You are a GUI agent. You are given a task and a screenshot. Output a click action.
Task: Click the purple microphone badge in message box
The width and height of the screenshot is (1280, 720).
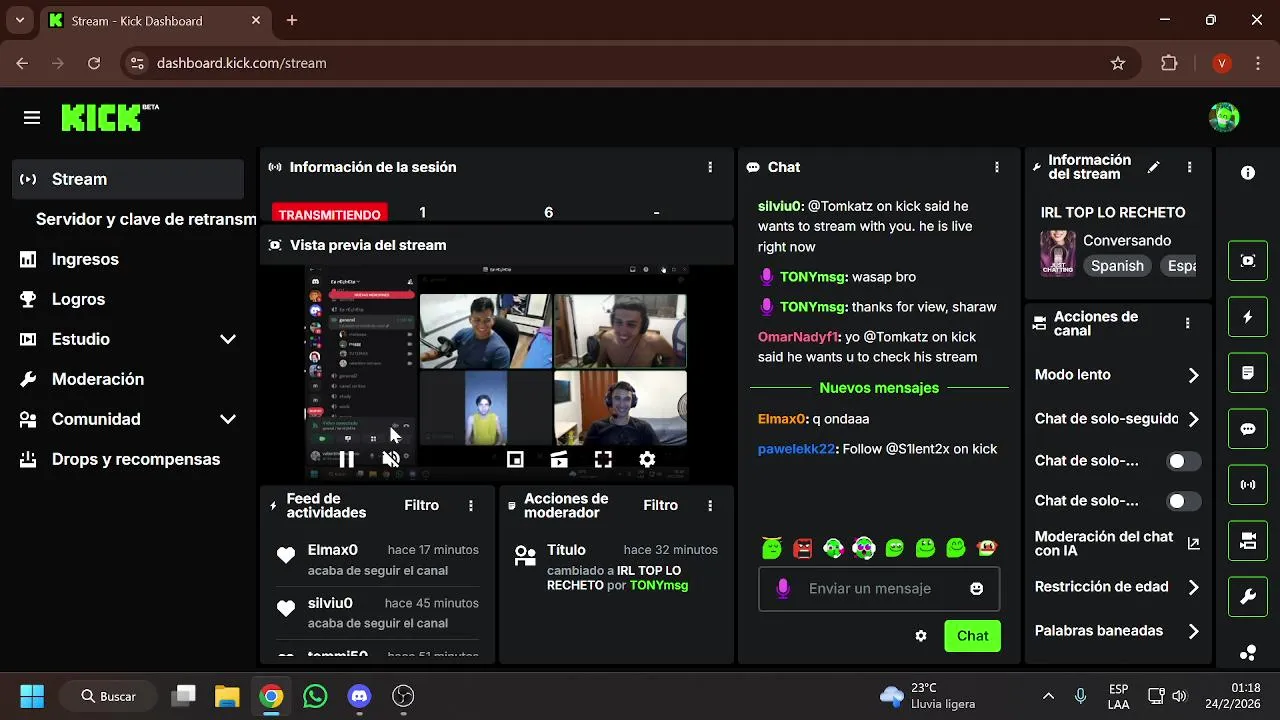[783, 589]
